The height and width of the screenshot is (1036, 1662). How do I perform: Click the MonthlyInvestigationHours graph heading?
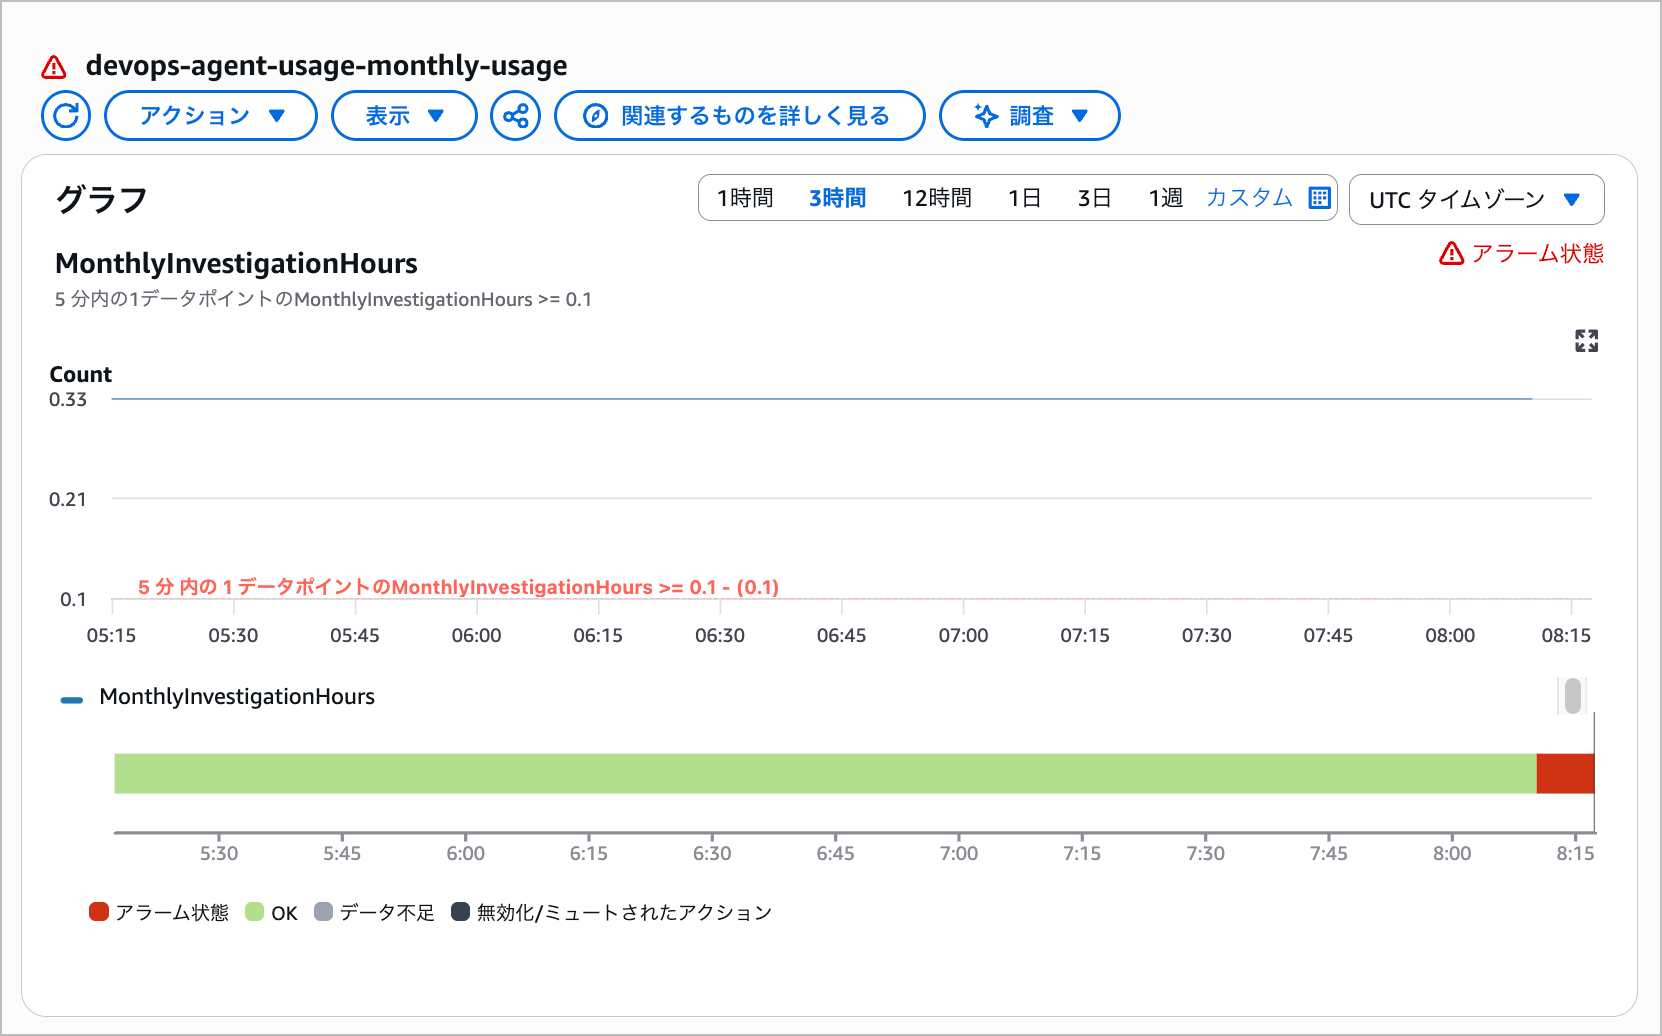click(x=236, y=263)
